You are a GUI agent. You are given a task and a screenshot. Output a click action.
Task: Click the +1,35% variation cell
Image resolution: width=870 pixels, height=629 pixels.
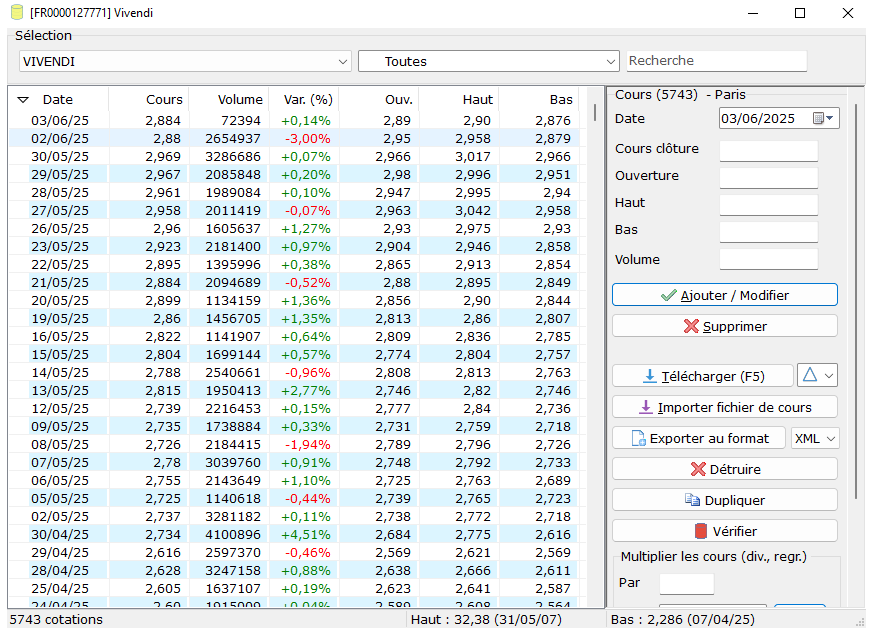[x=305, y=318]
